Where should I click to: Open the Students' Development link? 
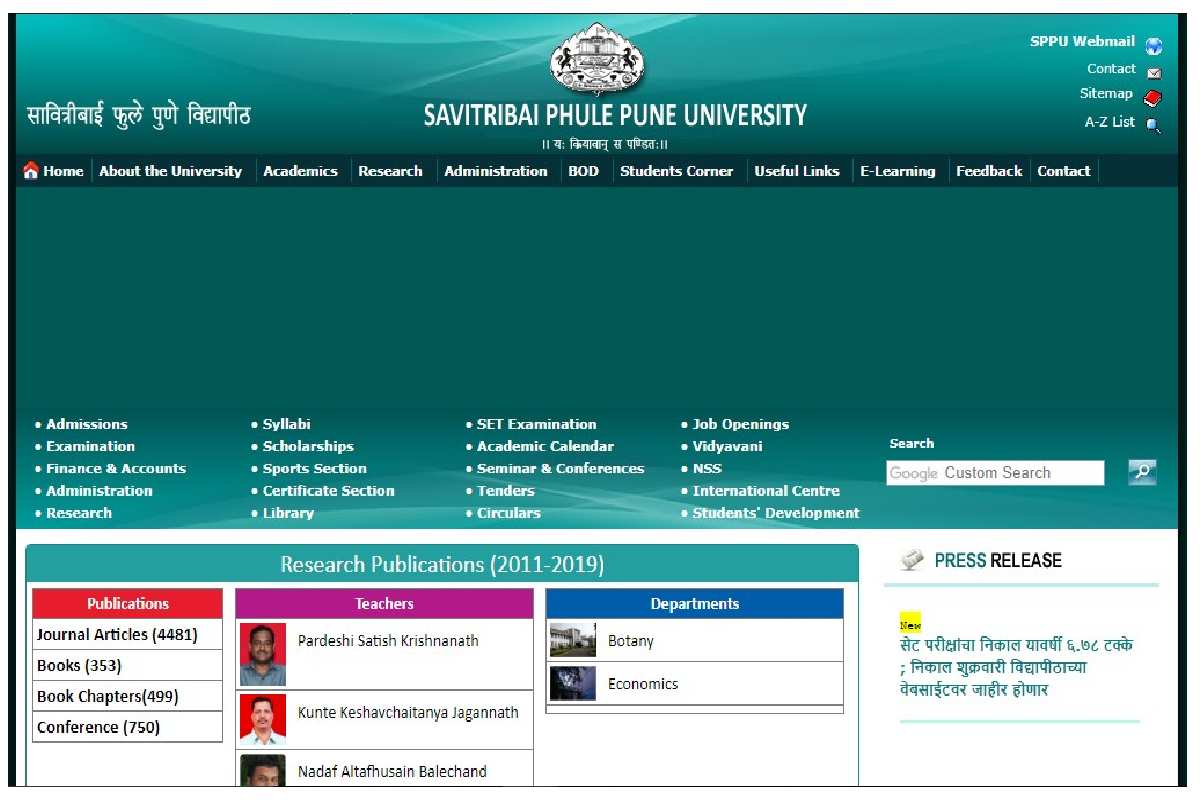(x=776, y=513)
